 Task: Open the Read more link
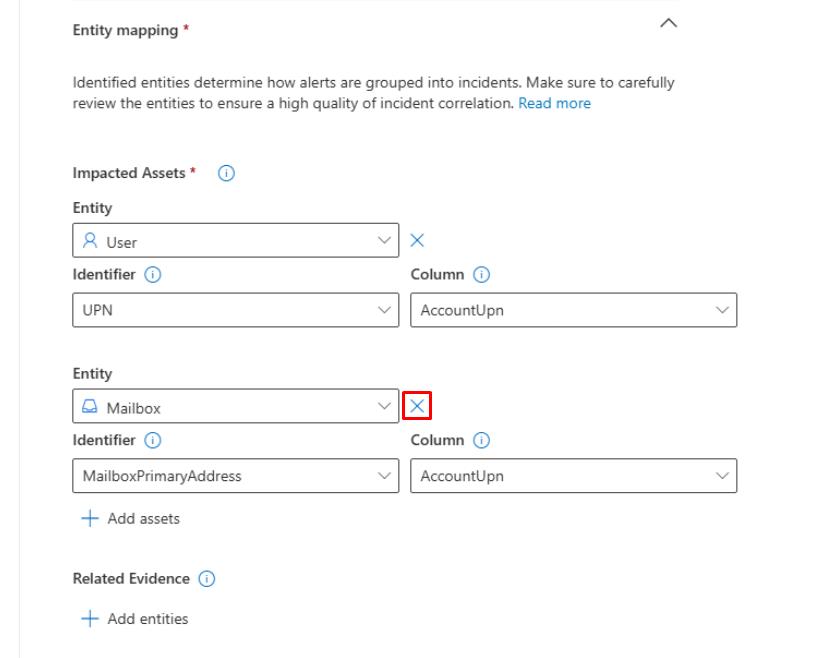(x=554, y=103)
